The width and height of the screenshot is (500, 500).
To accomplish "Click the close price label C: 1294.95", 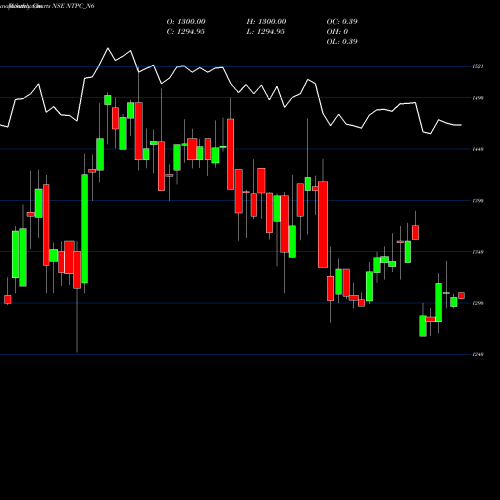I will (186, 32).
